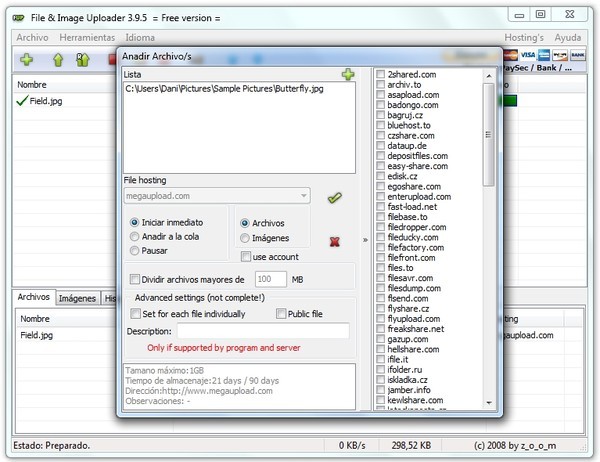Cancel with the red X icon
The width and height of the screenshot is (600, 462).
point(334,242)
